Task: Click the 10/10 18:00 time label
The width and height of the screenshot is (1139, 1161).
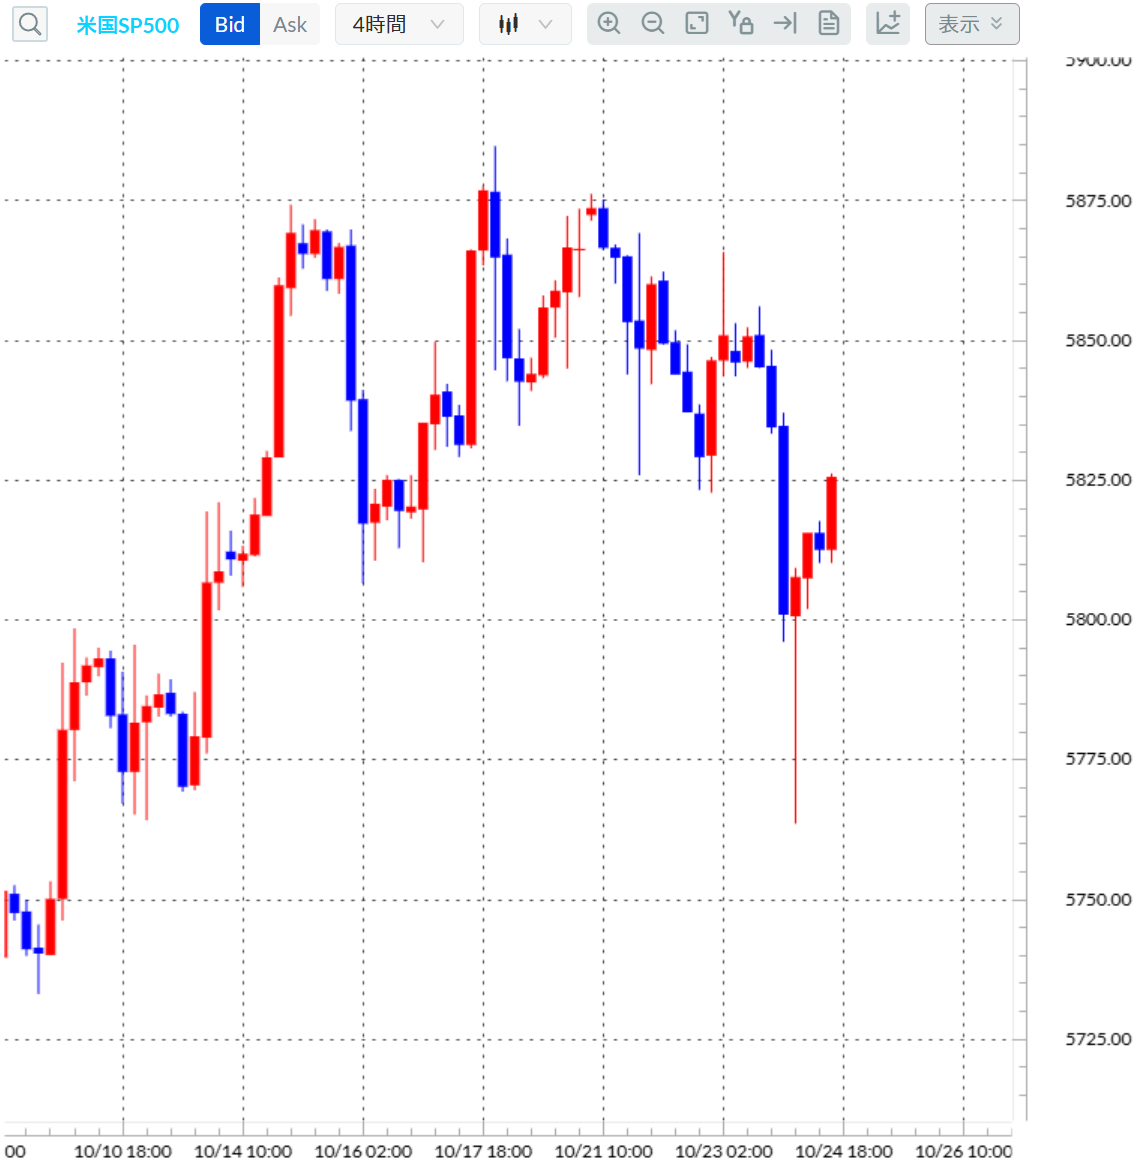Action: pos(123,1151)
